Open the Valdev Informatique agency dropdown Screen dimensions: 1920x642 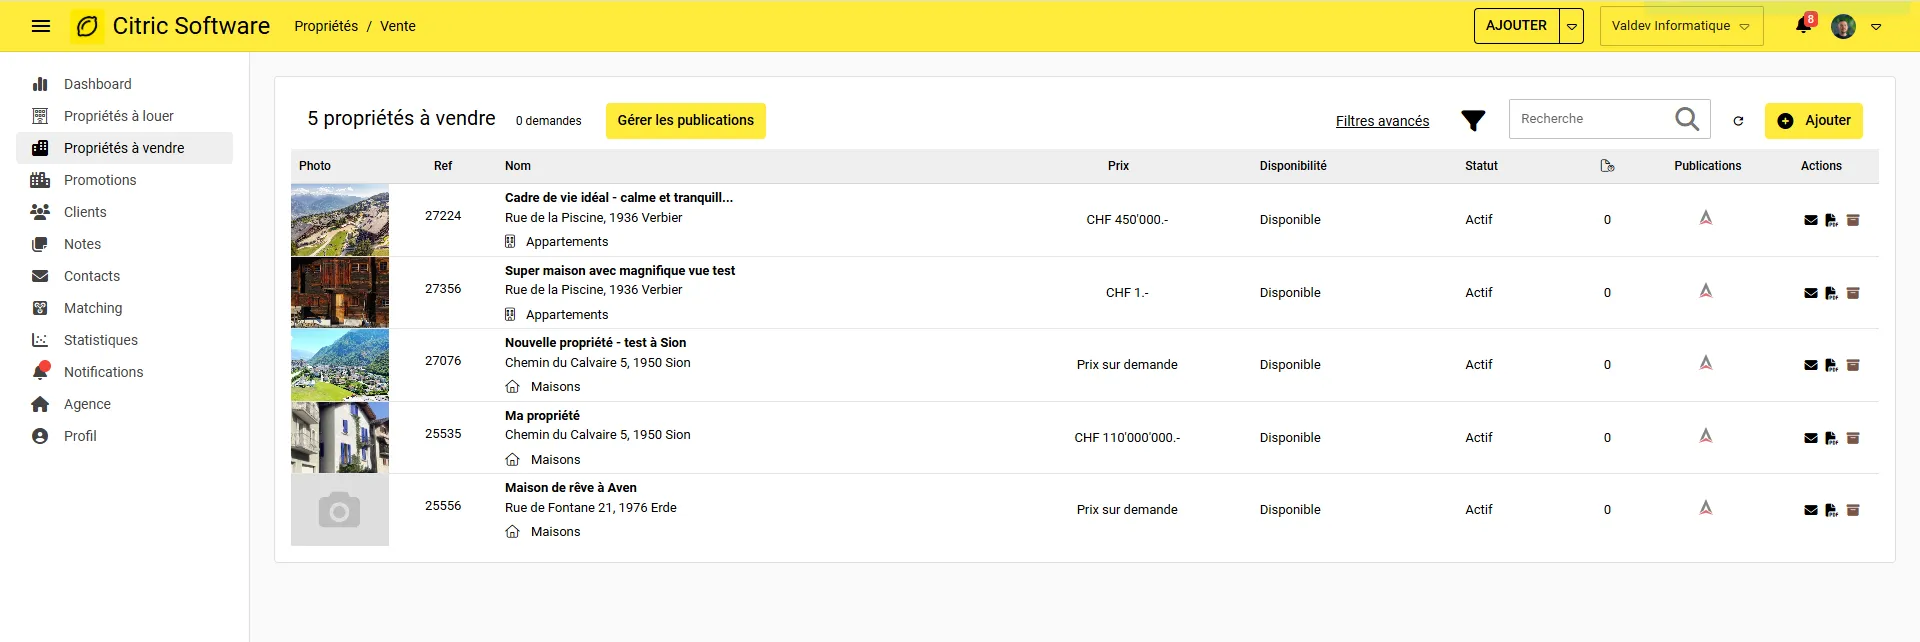coord(1681,26)
